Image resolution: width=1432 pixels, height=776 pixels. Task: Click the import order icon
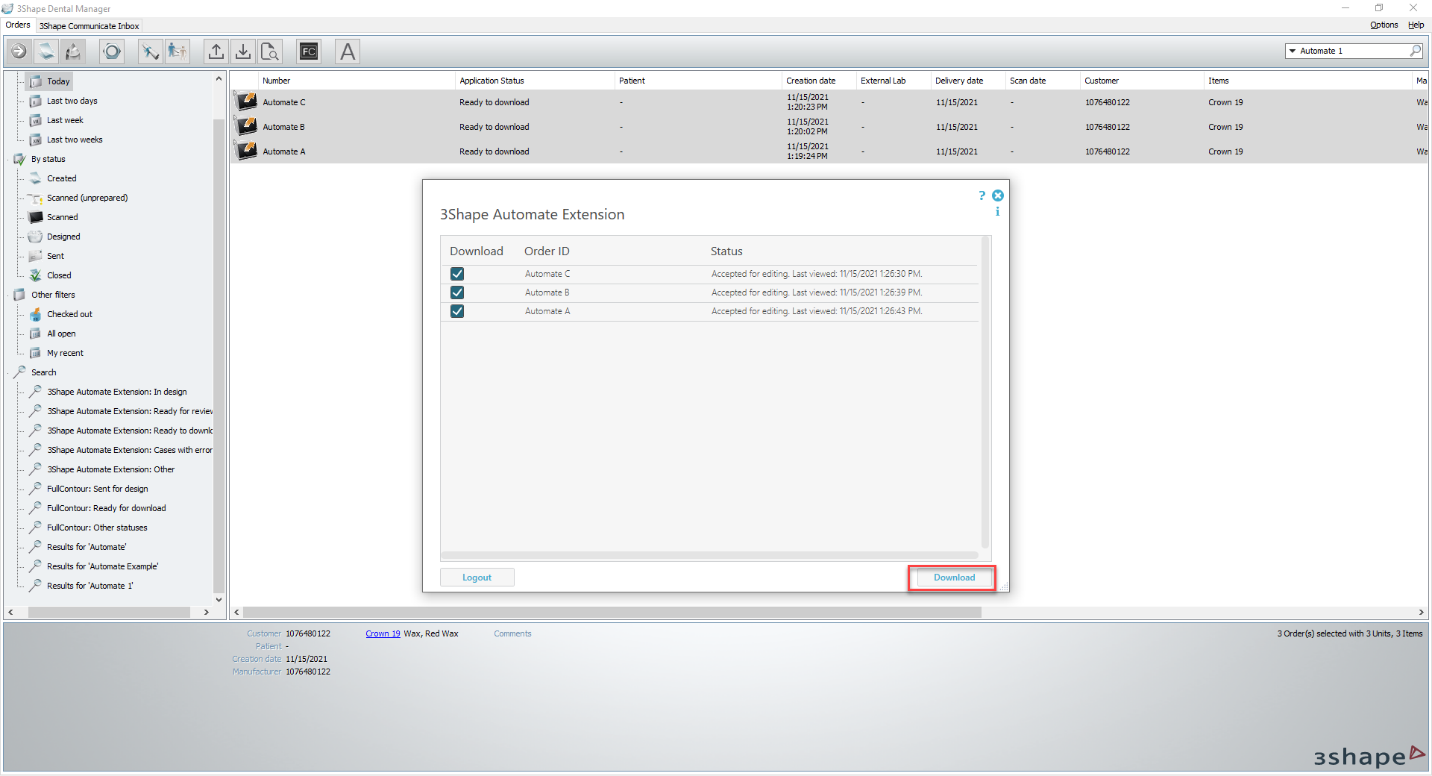243,50
